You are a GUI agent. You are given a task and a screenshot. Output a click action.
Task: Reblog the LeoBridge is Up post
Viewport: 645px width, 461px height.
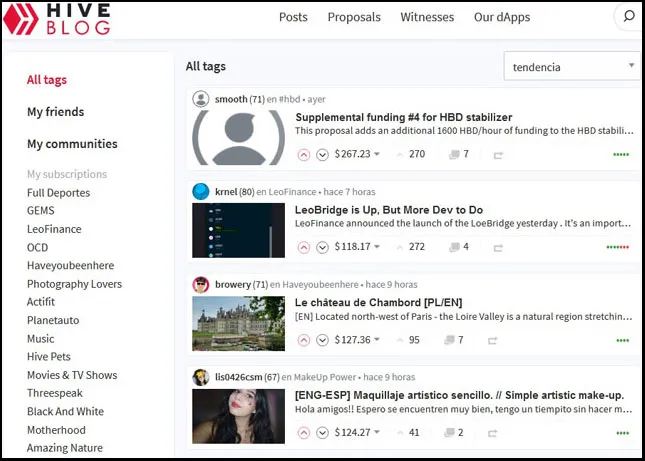pos(498,248)
